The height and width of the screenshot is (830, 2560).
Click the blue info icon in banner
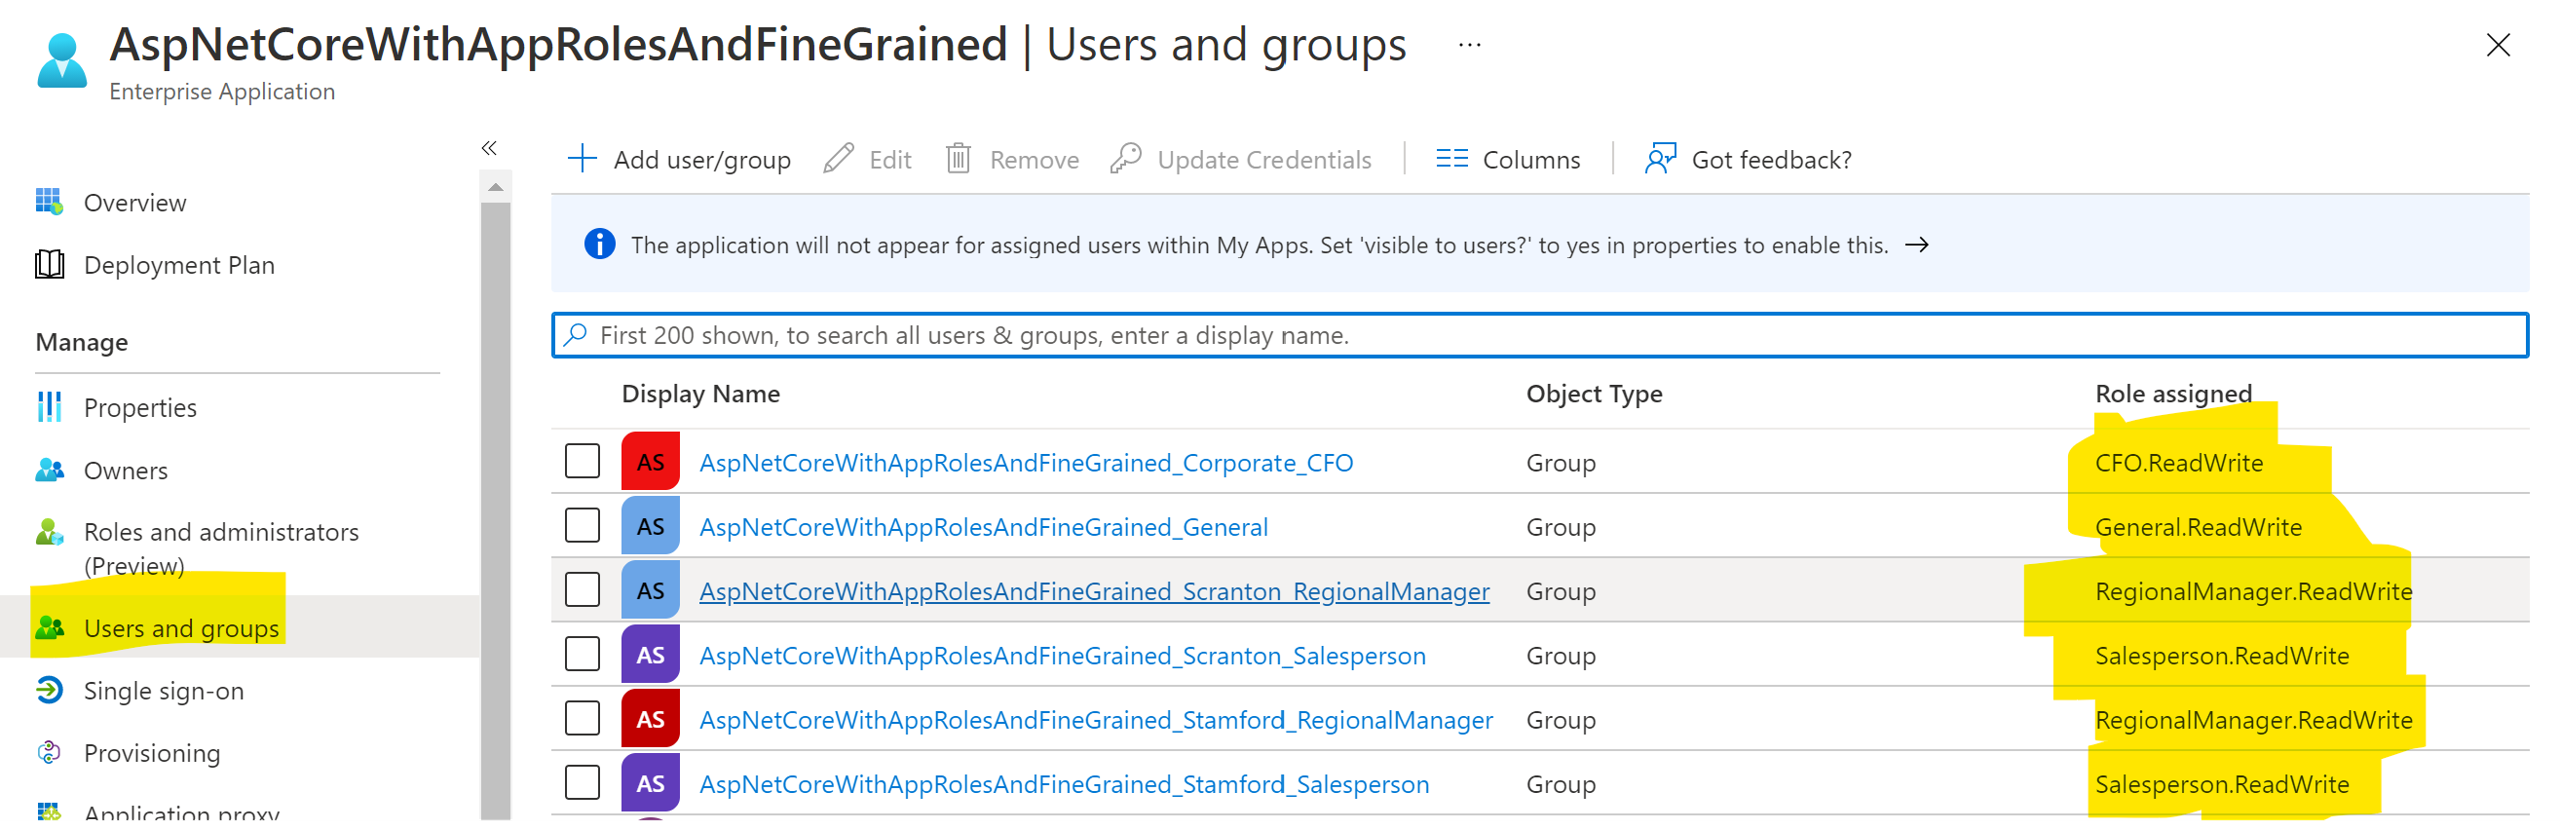pyautogui.click(x=599, y=244)
